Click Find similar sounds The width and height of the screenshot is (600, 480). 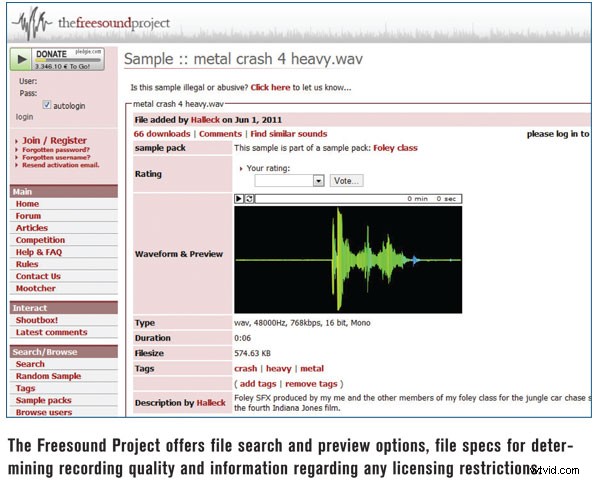pos(289,134)
